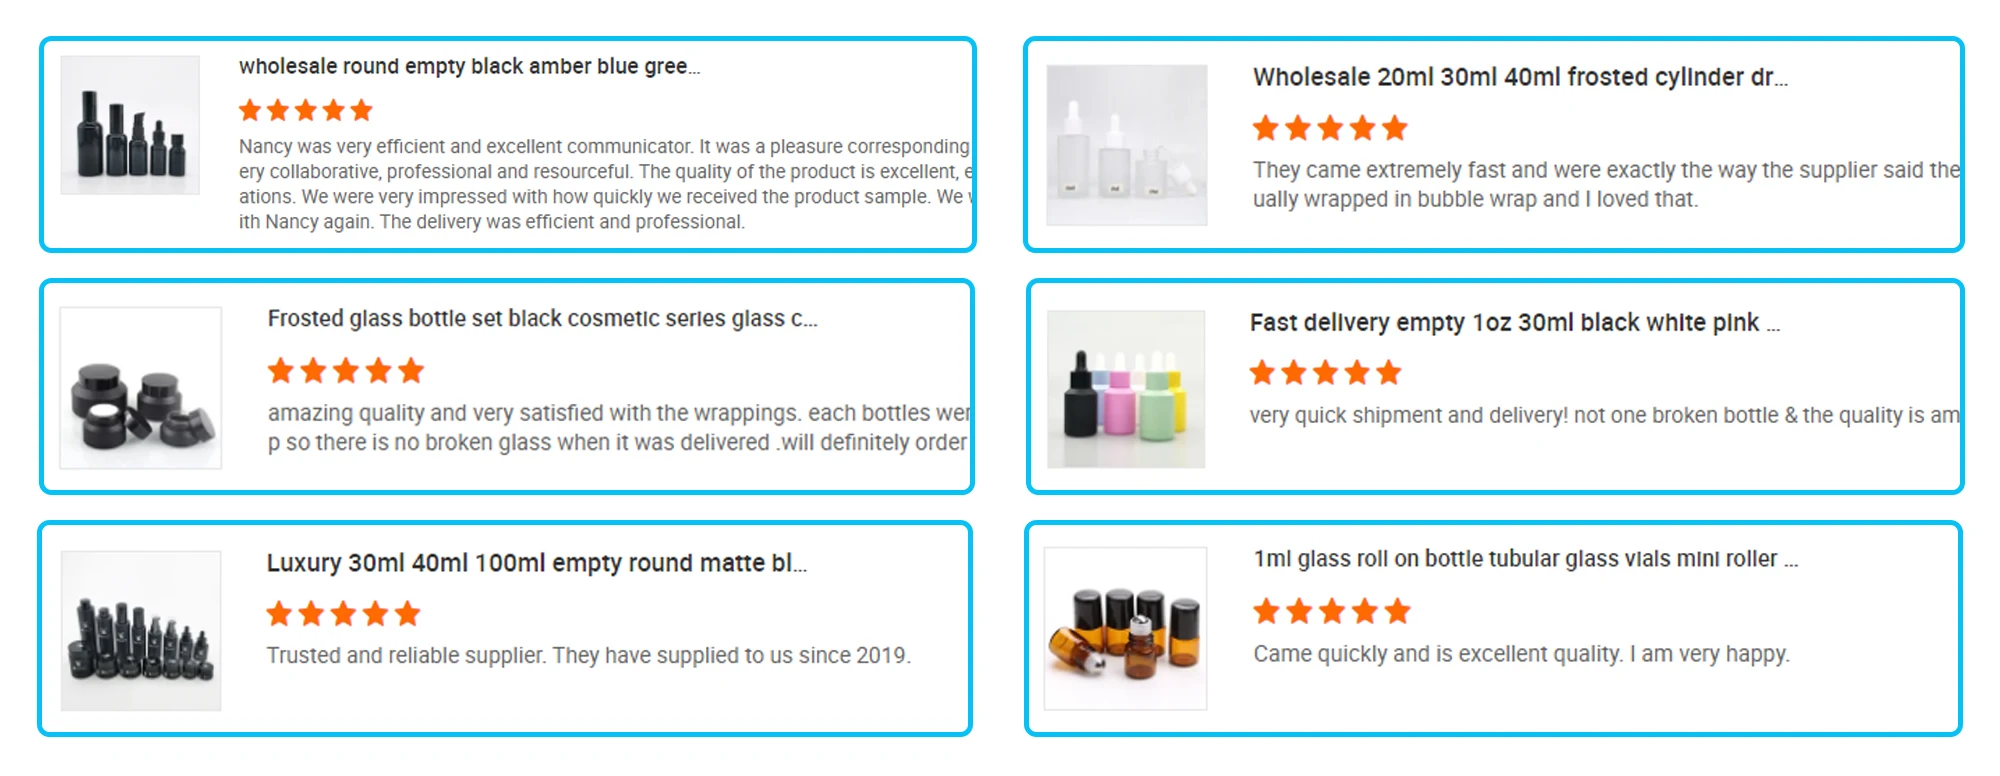
Task: Open '1ml glass roll on bottle' product link
Action: tap(1525, 559)
